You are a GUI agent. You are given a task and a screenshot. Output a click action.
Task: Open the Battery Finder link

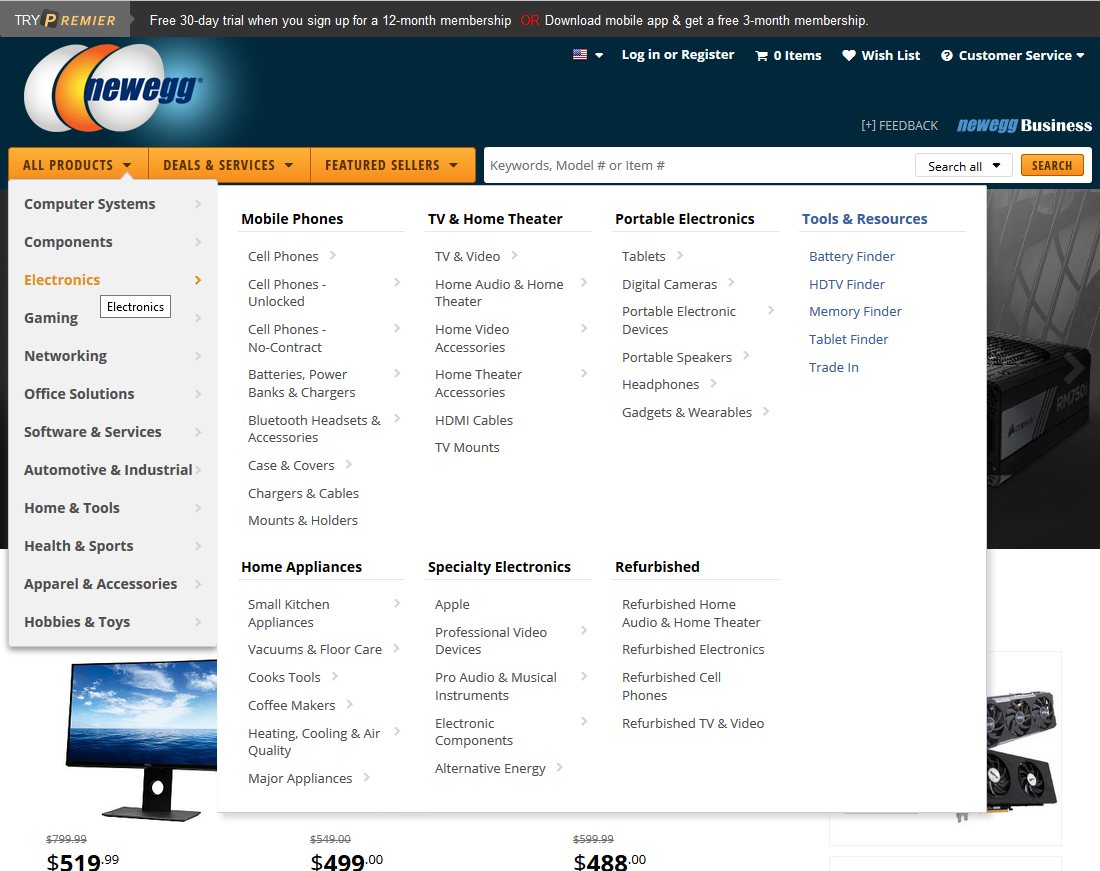(x=851, y=256)
